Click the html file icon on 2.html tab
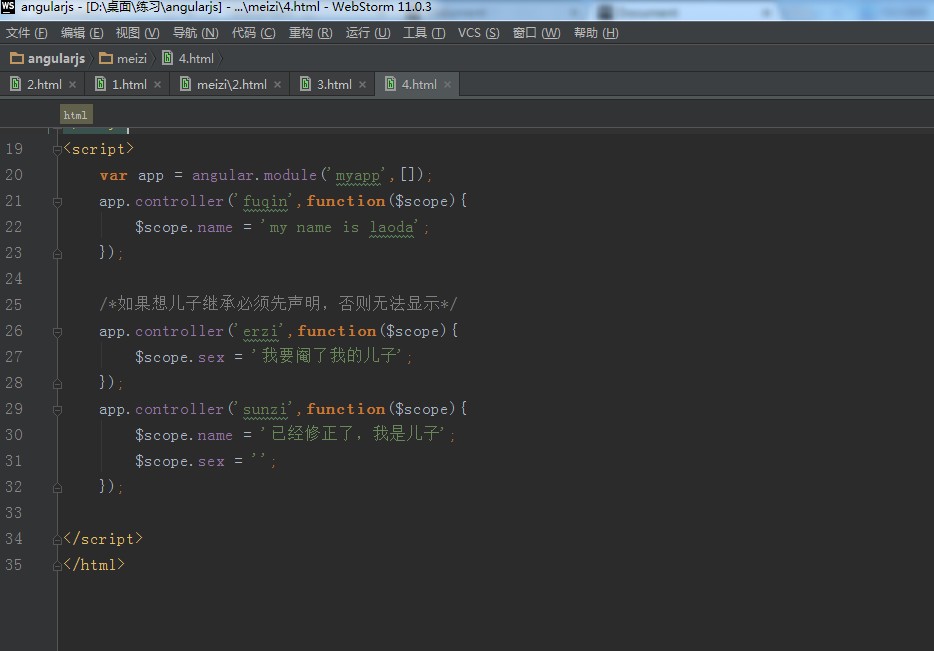The image size is (934, 651). [x=15, y=84]
